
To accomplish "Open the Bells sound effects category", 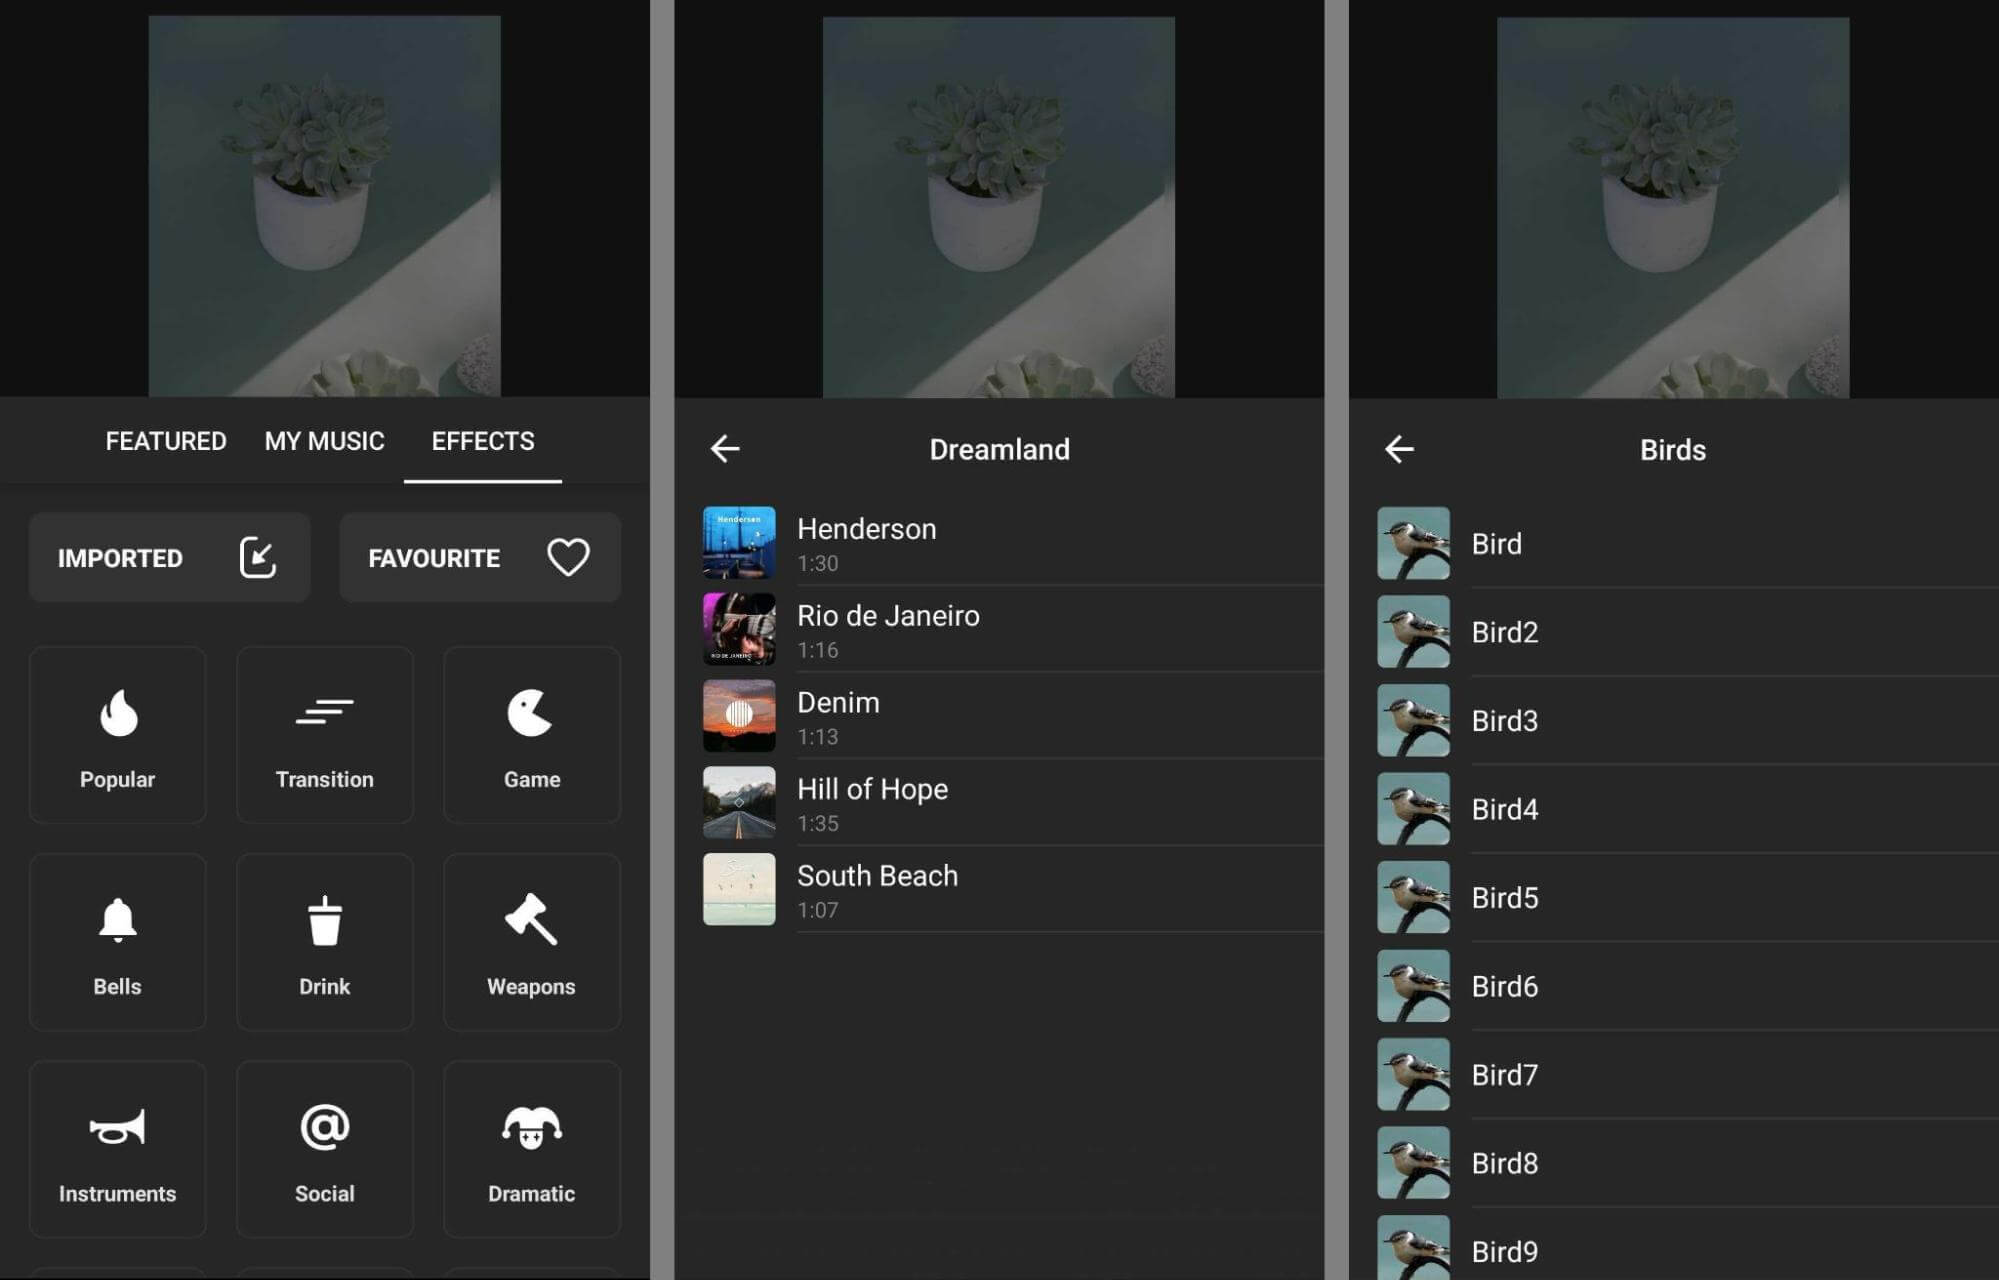I will coord(117,944).
